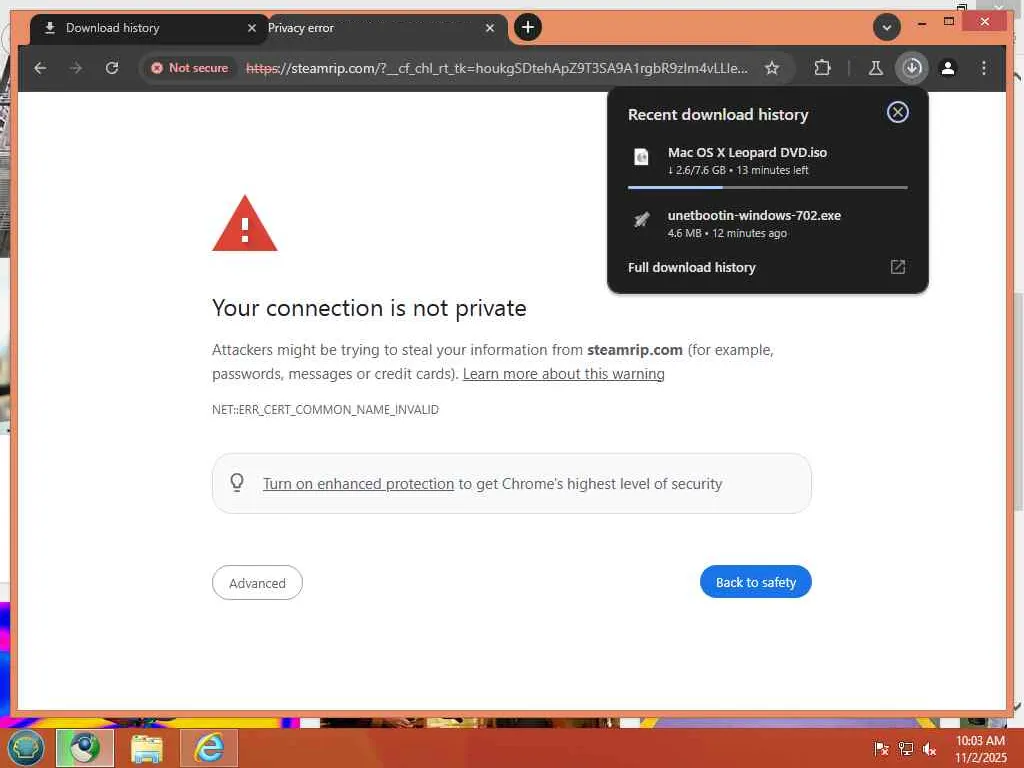The image size is (1024, 768).
Task: Open the profile avatar icon
Action: click(948, 68)
